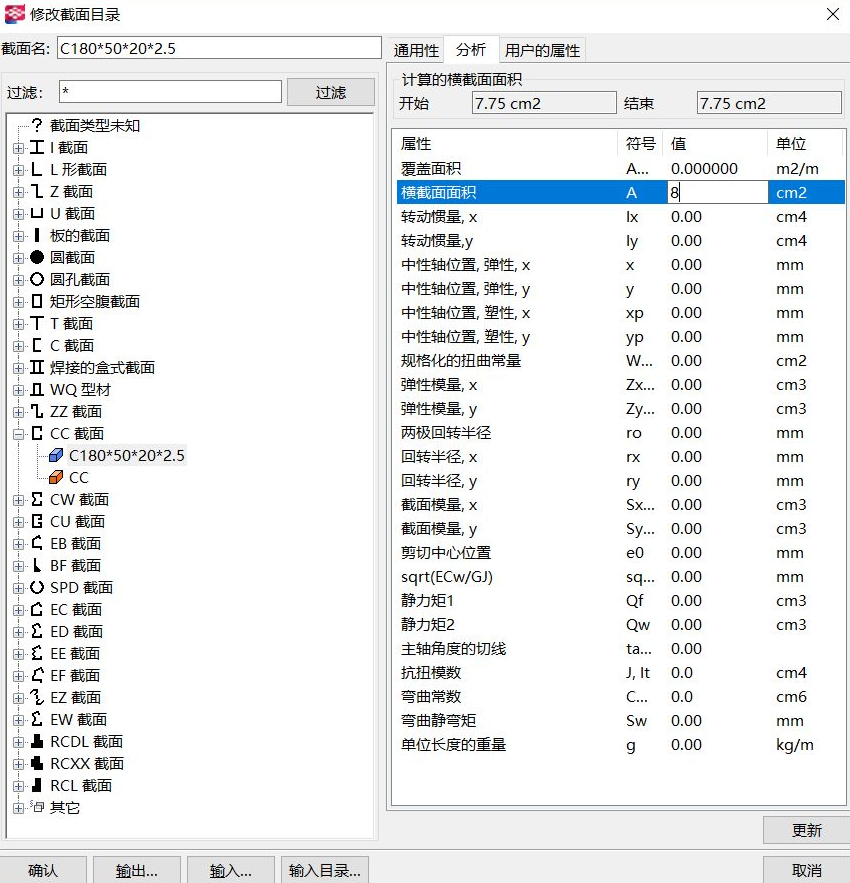Select the I 截面 profile icon

click(37, 148)
